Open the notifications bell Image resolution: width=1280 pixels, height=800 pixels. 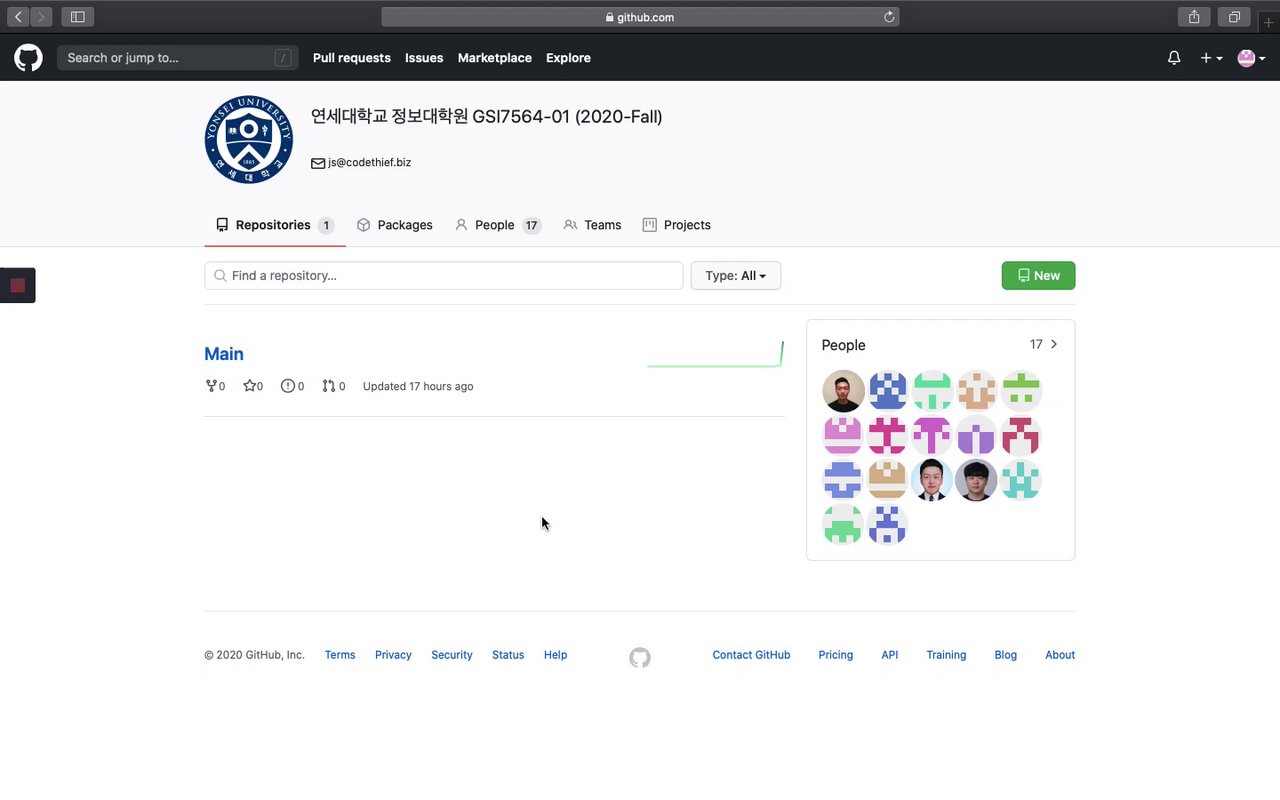click(1174, 58)
